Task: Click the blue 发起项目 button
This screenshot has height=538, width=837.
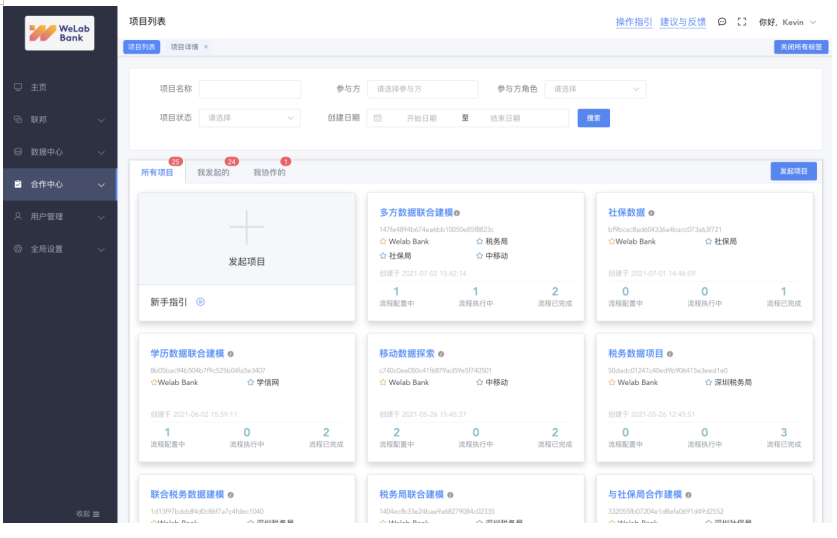Action: pyautogui.click(x=793, y=171)
